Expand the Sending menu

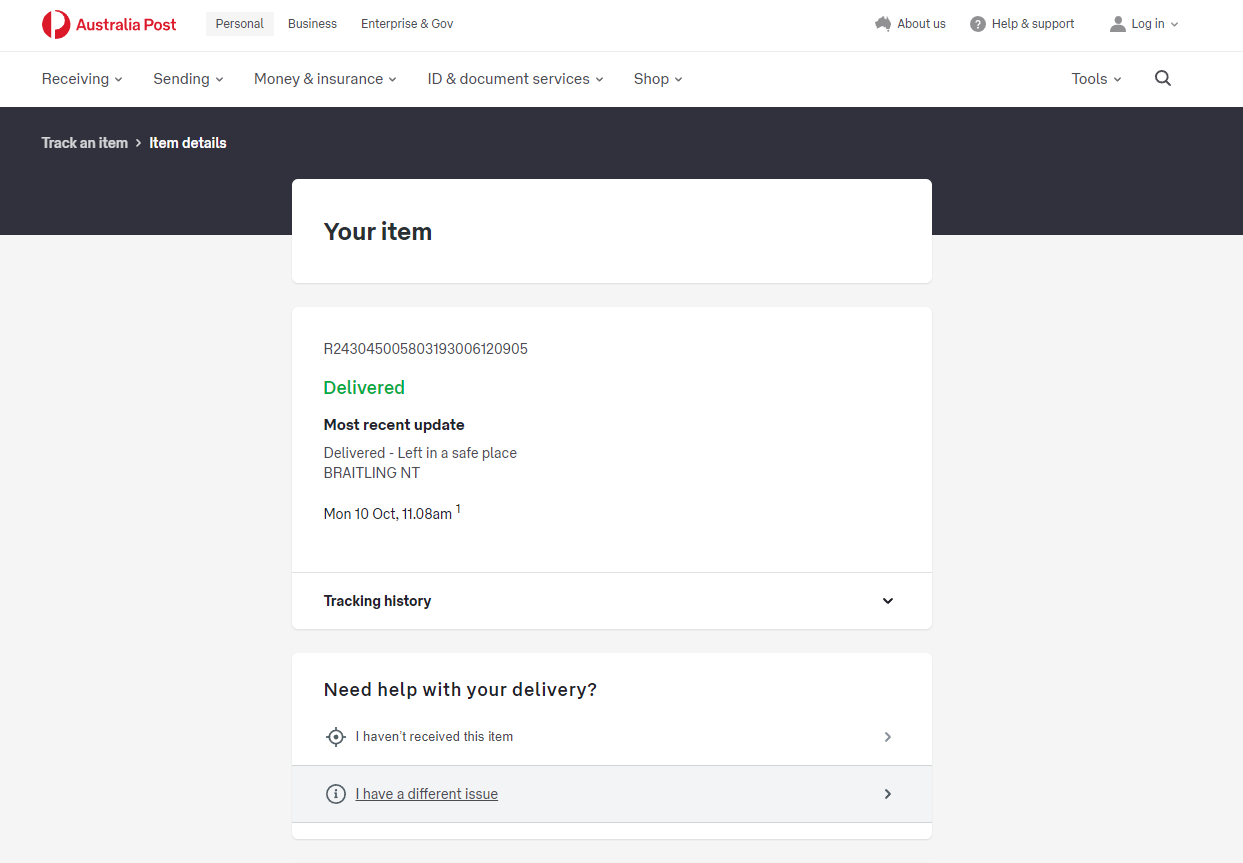[x=188, y=79]
